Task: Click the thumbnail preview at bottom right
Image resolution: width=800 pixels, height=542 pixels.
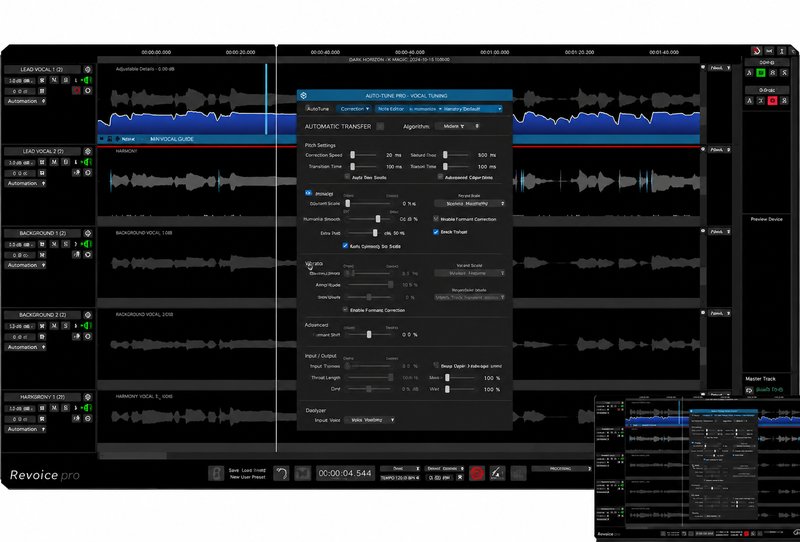Action: (x=697, y=467)
